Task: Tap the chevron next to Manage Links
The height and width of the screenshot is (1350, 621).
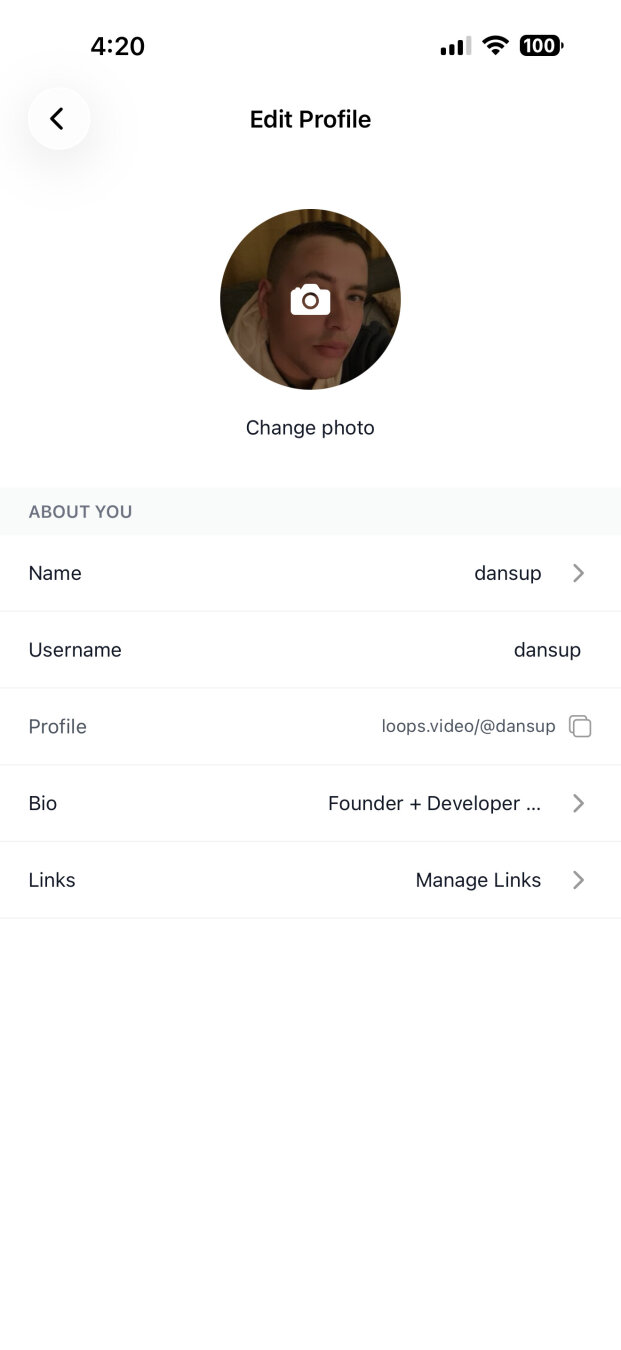Action: [578, 880]
